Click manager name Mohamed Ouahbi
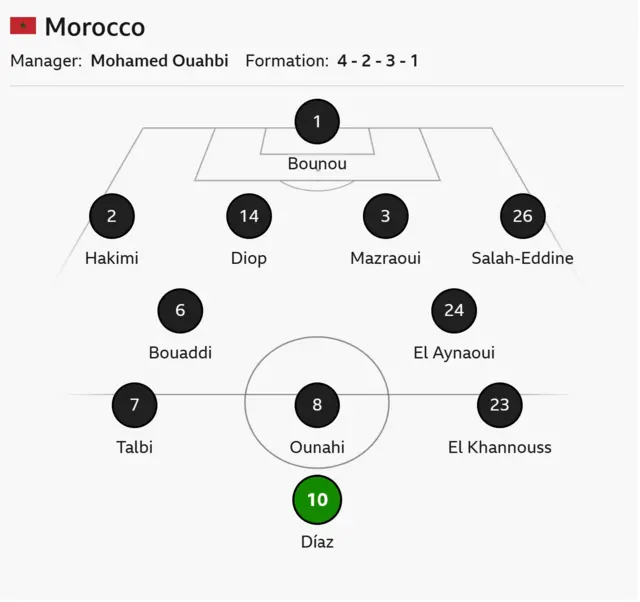The image size is (640, 602). (x=160, y=60)
